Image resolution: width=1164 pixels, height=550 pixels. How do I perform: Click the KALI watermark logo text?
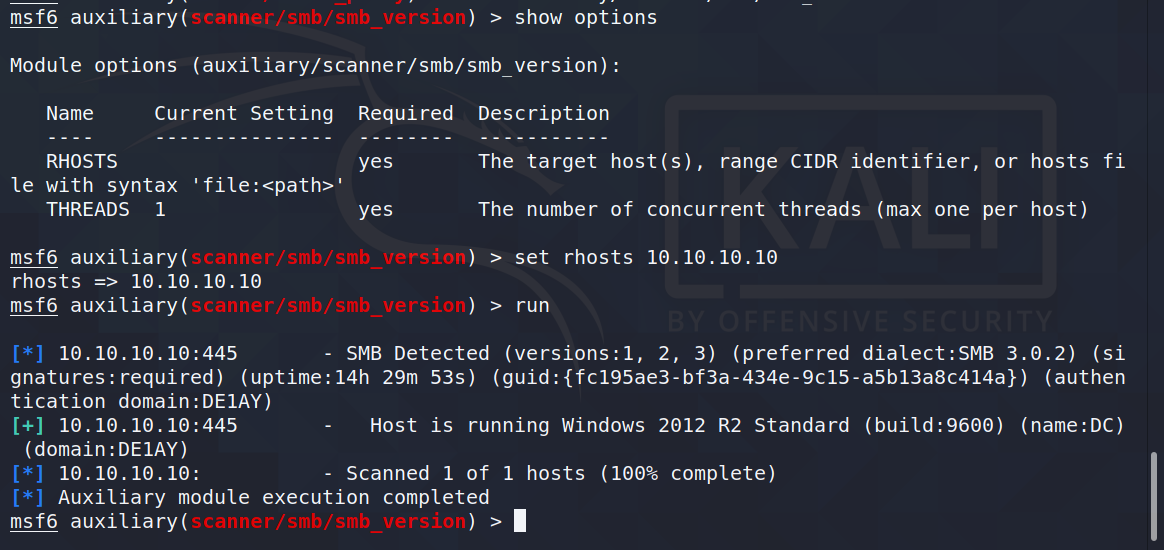click(860, 202)
